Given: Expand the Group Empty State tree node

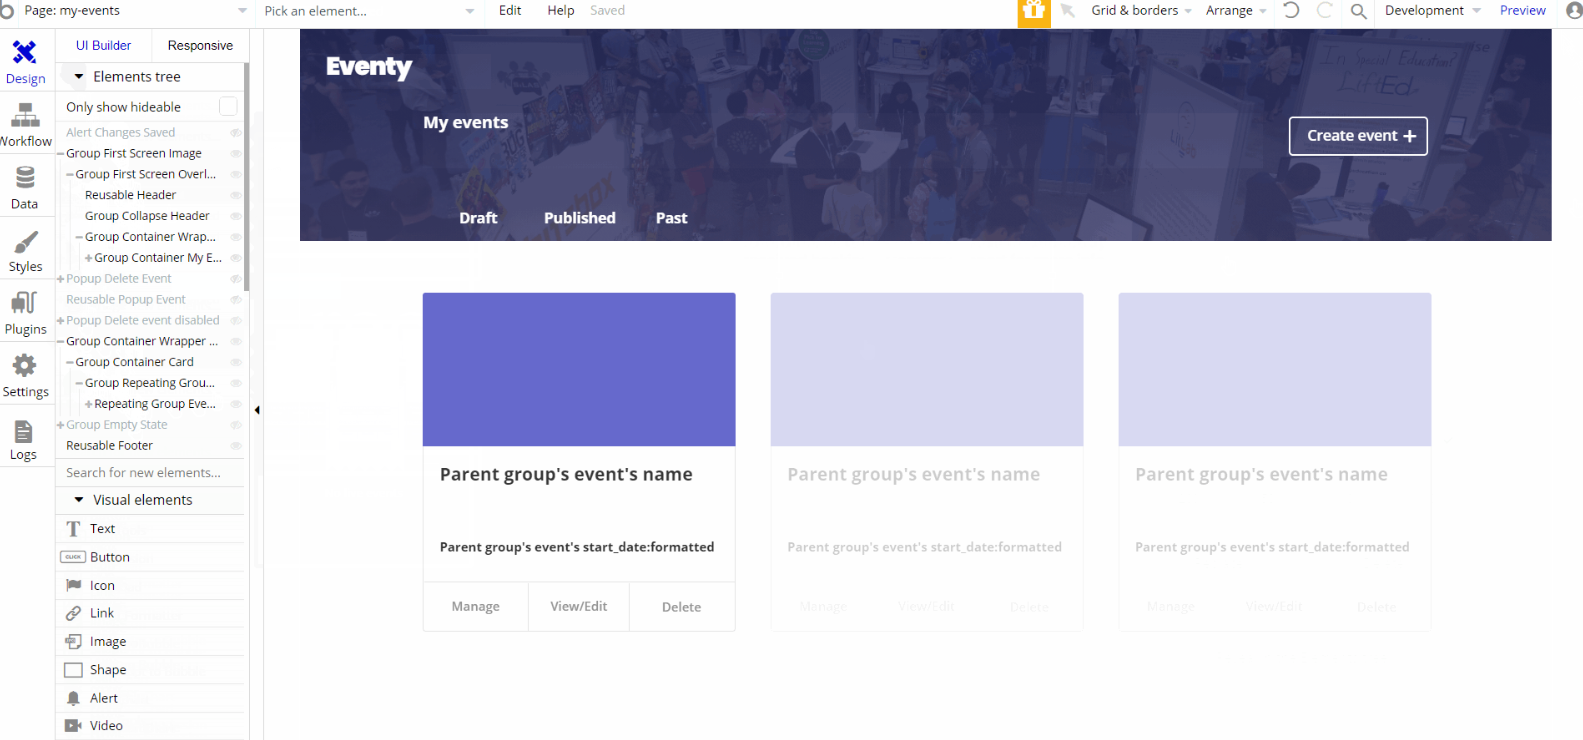Looking at the screenshot, I should (x=61, y=425).
